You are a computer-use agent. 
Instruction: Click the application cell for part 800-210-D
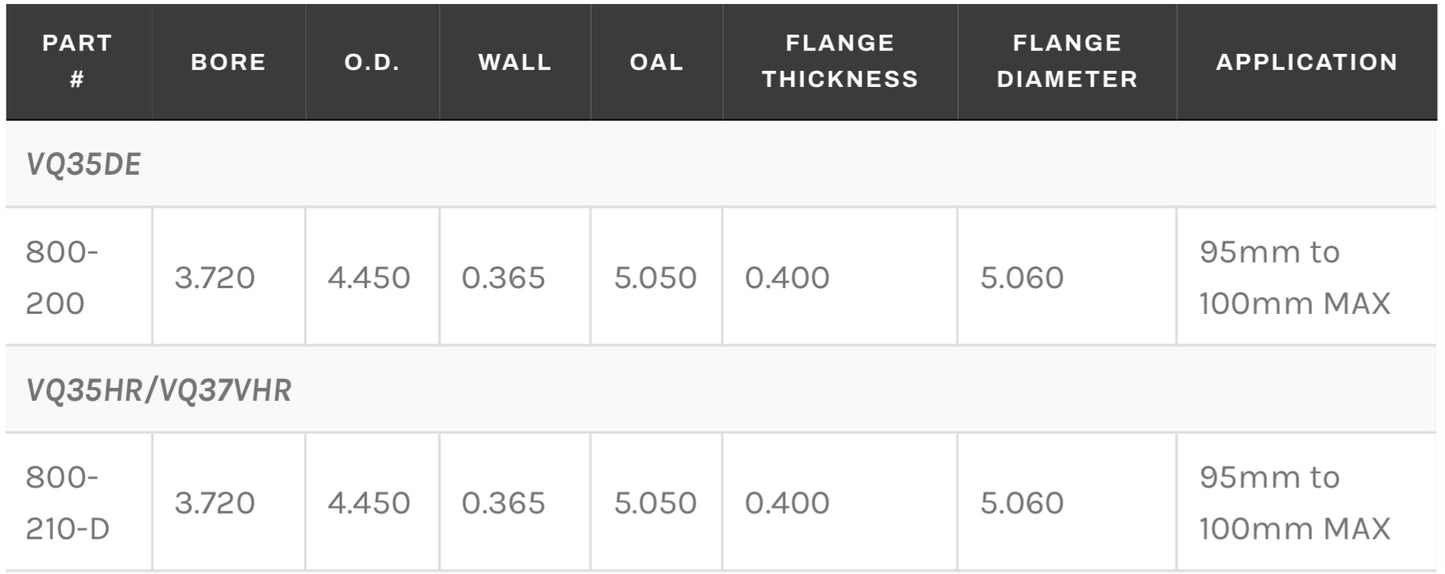1294,502
